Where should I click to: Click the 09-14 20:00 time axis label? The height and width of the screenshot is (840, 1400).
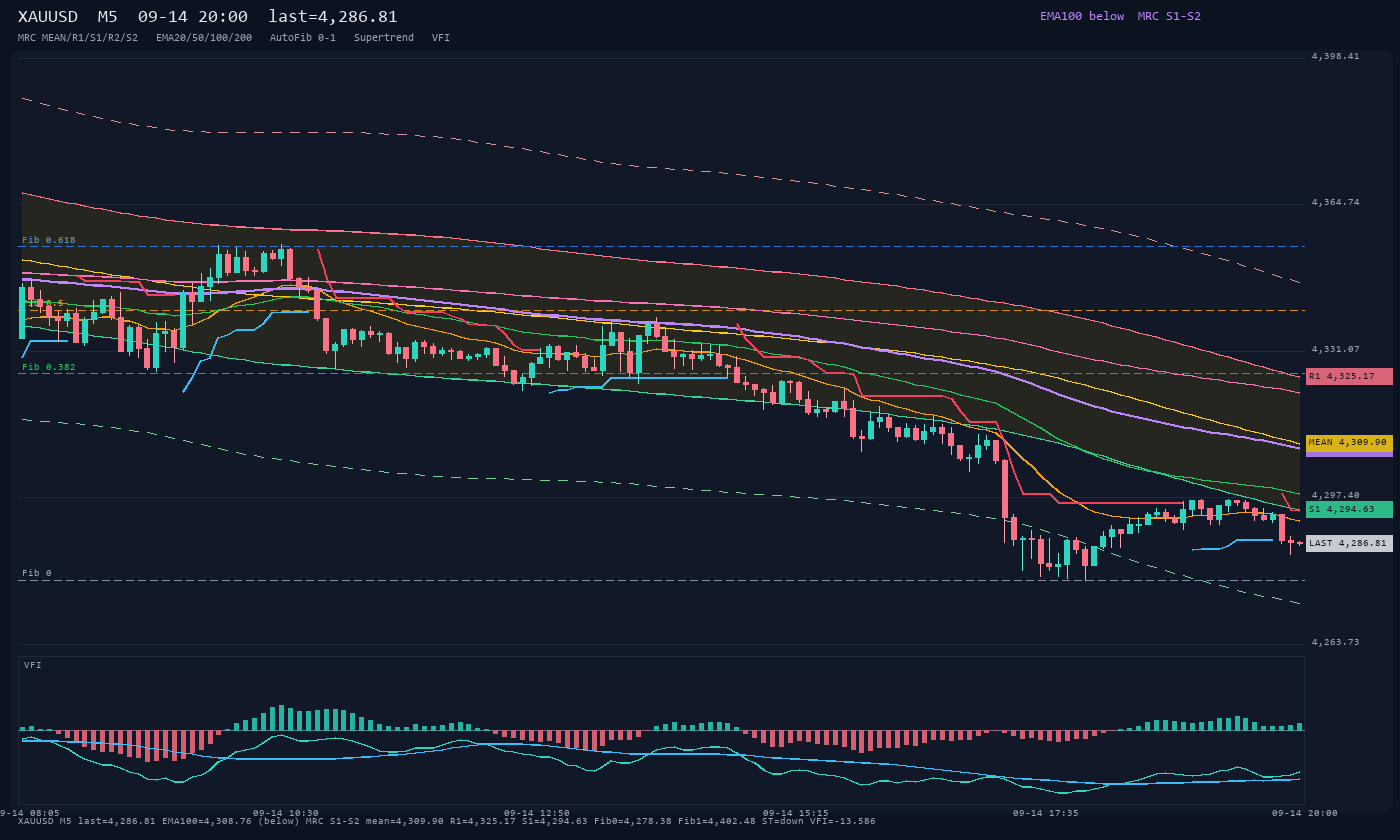pyautogui.click(x=1304, y=813)
